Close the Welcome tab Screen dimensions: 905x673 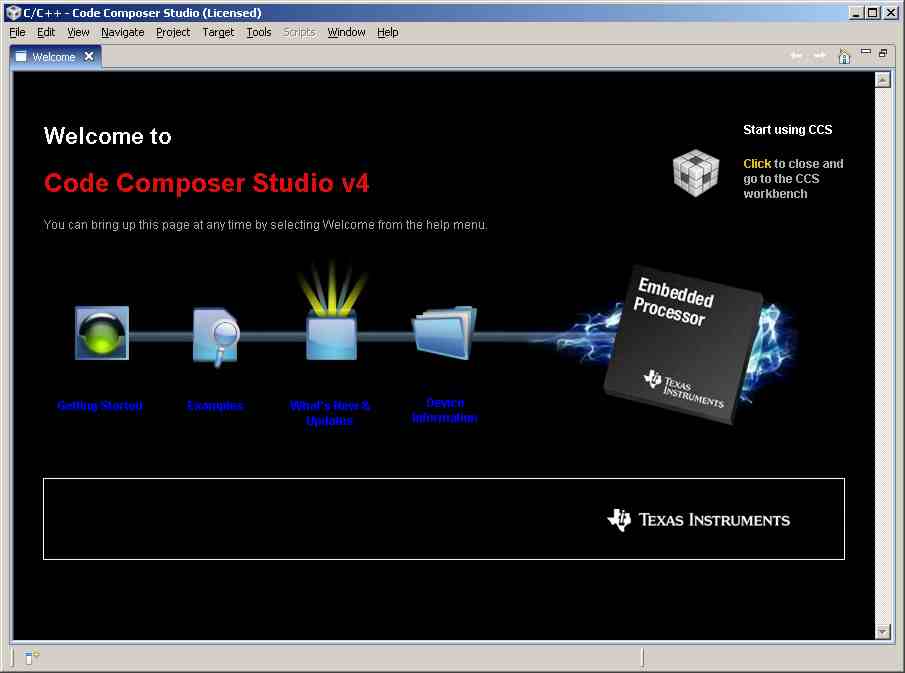(89, 56)
